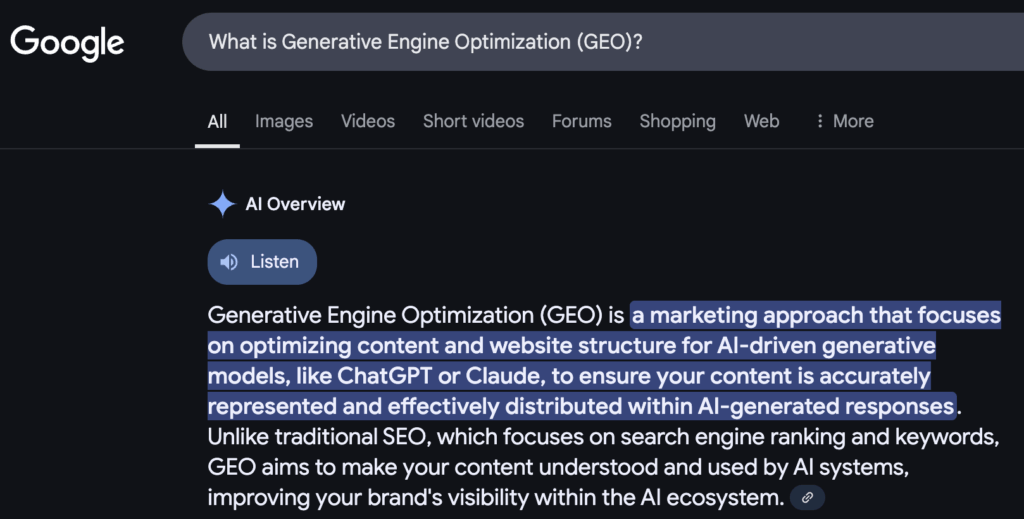Open the Videos tab

click(368, 121)
